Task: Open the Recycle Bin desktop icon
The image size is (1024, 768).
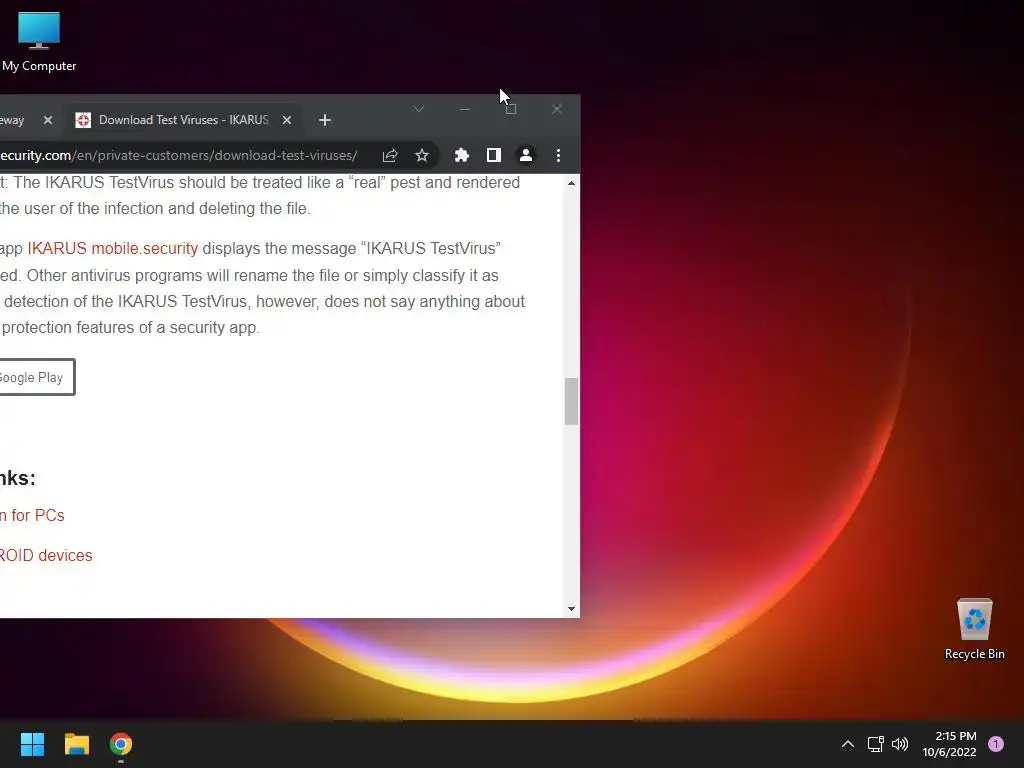Action: pyautogui.click(x=974, y=630)
